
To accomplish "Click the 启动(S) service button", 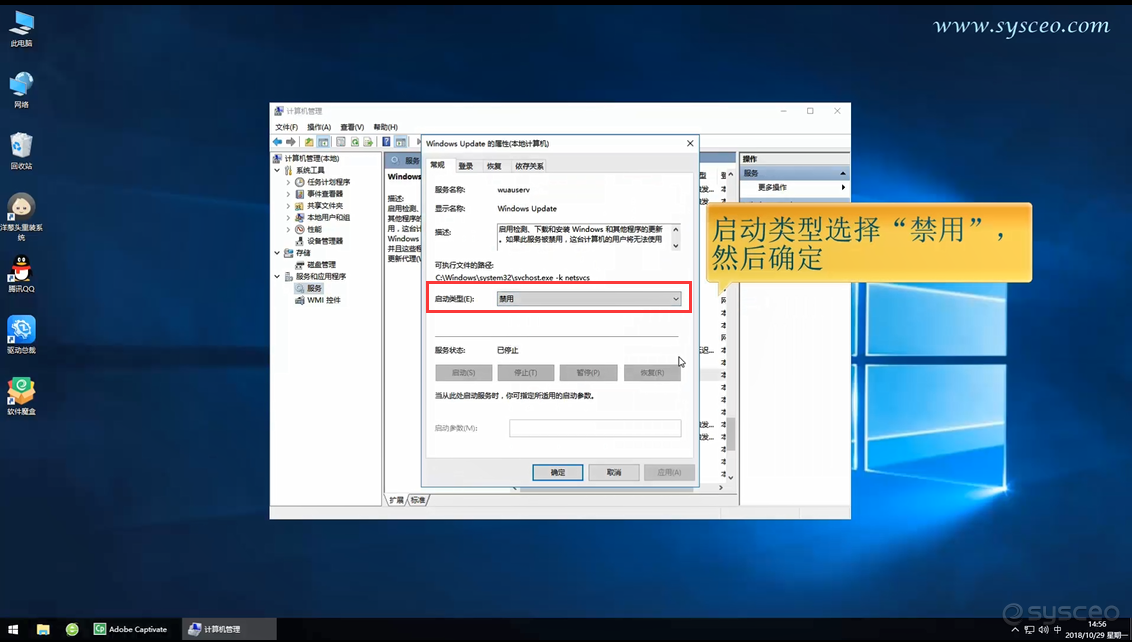I will [x=463, y=373].
